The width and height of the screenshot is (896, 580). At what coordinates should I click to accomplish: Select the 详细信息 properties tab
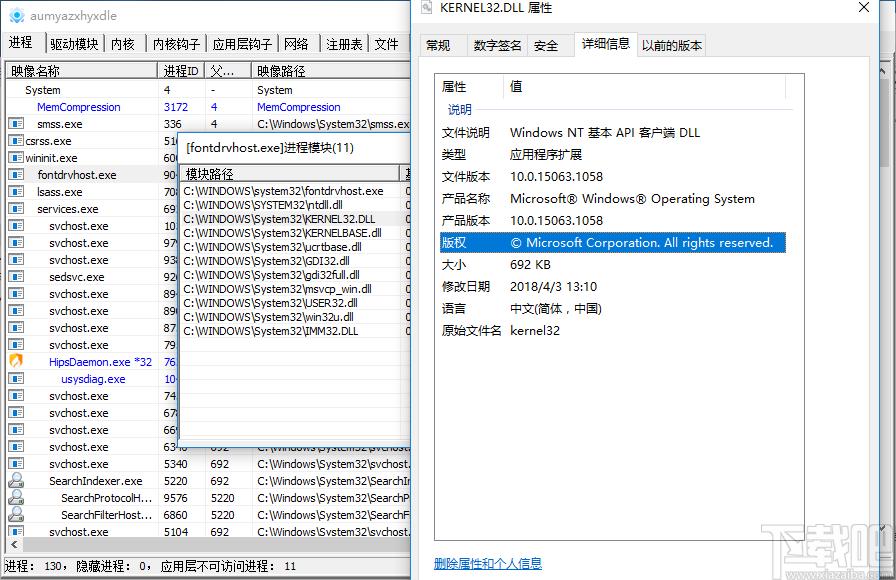click(x=606, y=44)
